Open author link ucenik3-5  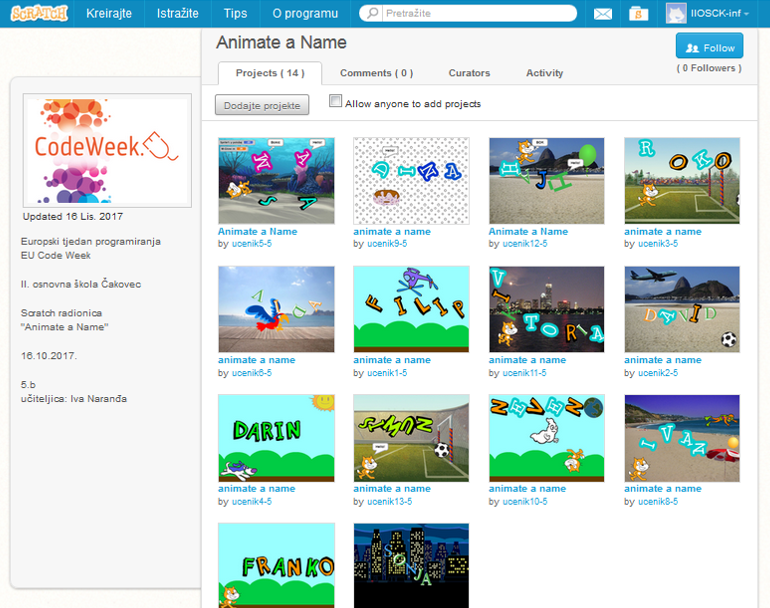click(658, 244)
